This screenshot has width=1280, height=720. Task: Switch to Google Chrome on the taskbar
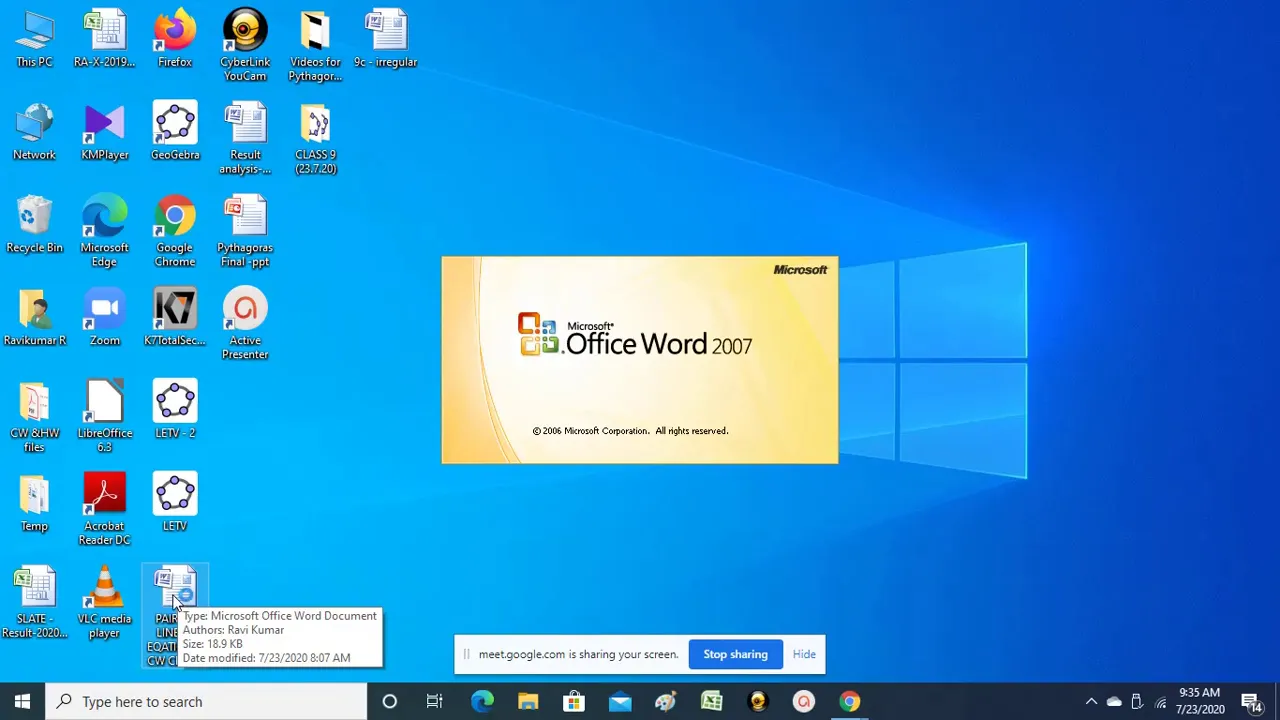850,701
